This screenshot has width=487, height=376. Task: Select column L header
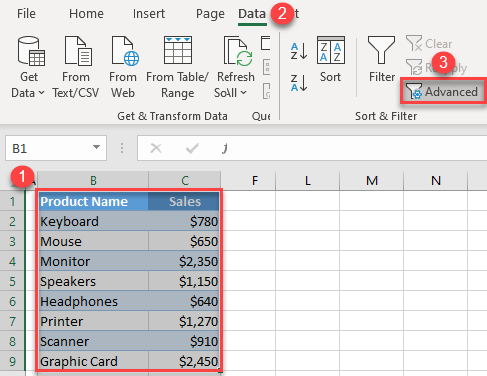click(x=307, y=180)
